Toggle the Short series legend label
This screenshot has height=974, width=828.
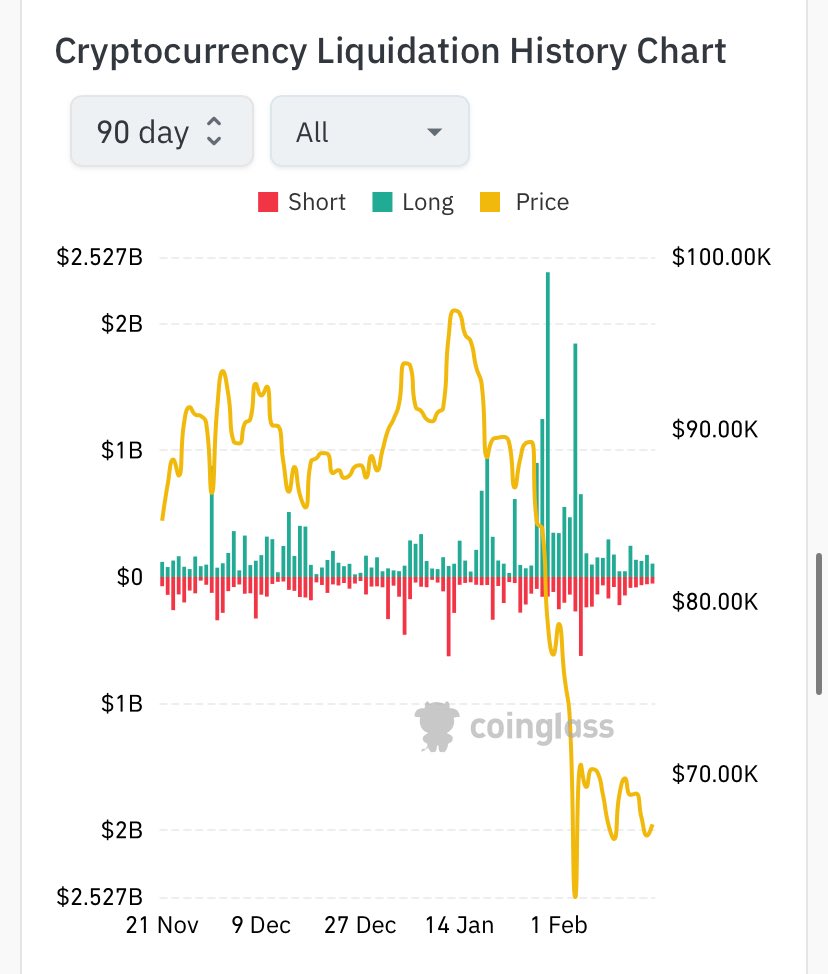coord(316,202)
